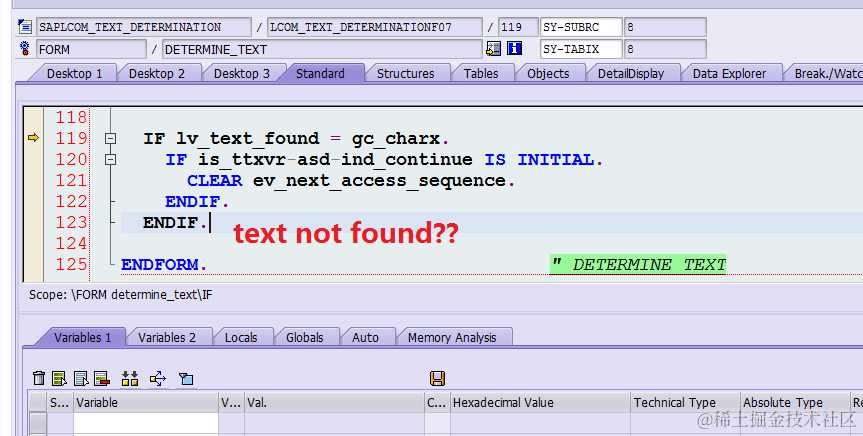Switch to the Locals tab

tap(241, 337)
